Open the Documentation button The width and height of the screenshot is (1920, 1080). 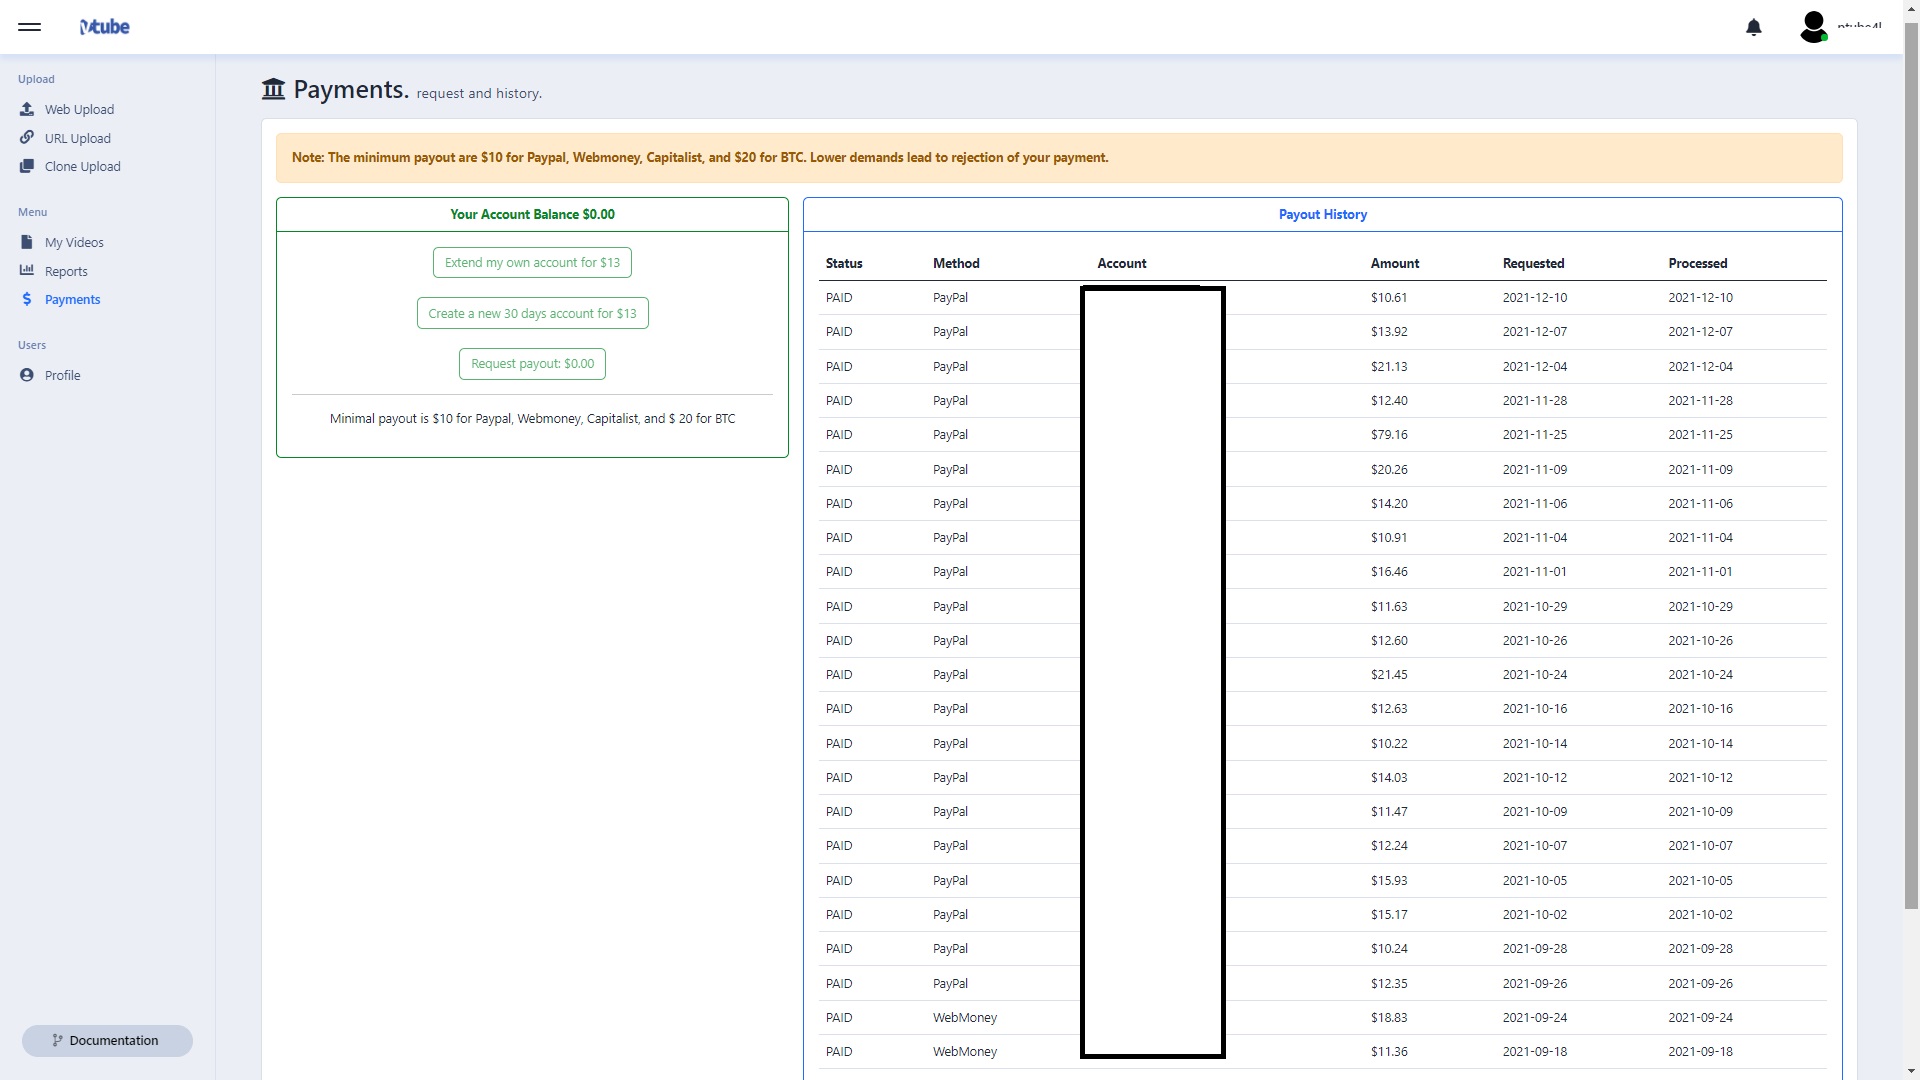point(107,1040)
